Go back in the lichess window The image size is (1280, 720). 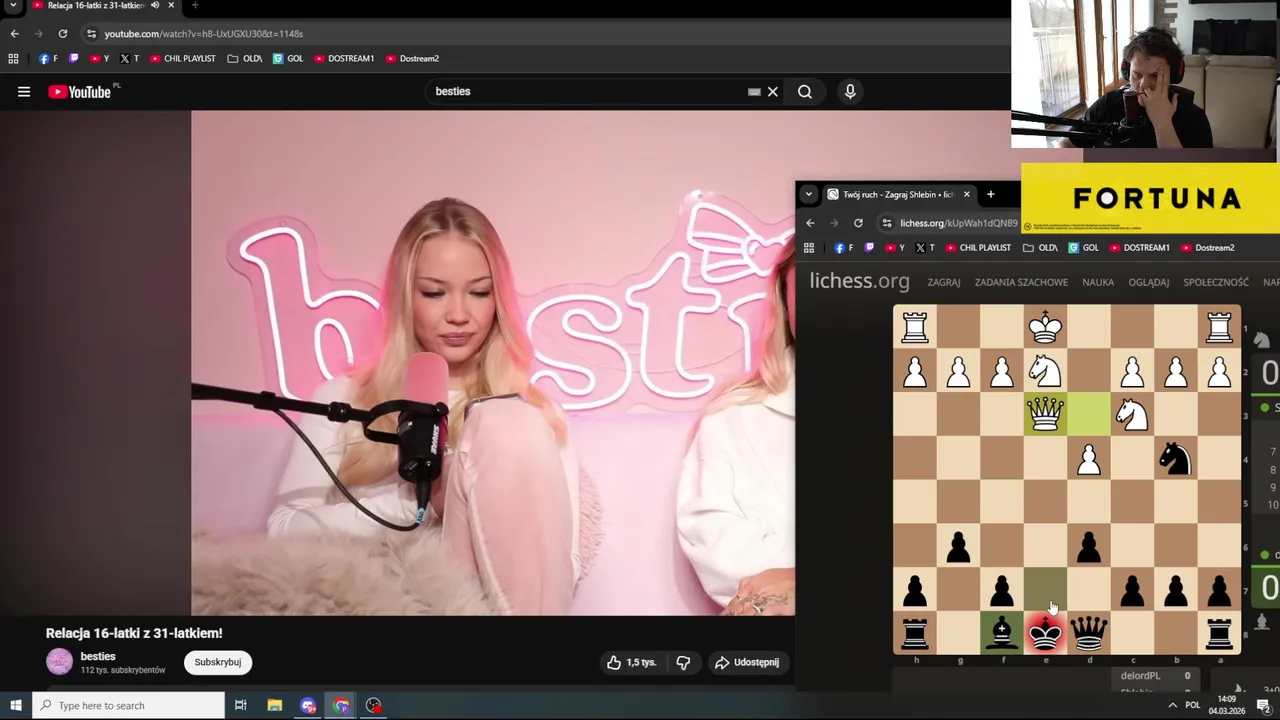tap(810, 223)
